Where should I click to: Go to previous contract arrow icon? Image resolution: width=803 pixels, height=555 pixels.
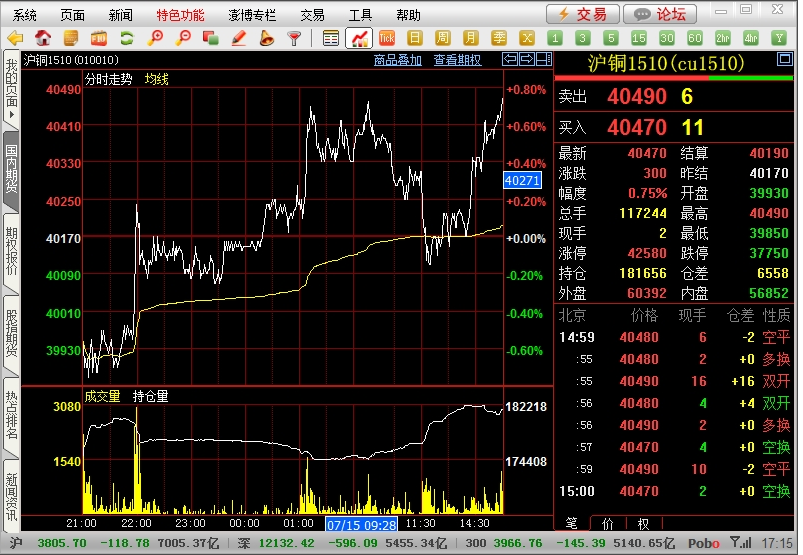[510, 59]
